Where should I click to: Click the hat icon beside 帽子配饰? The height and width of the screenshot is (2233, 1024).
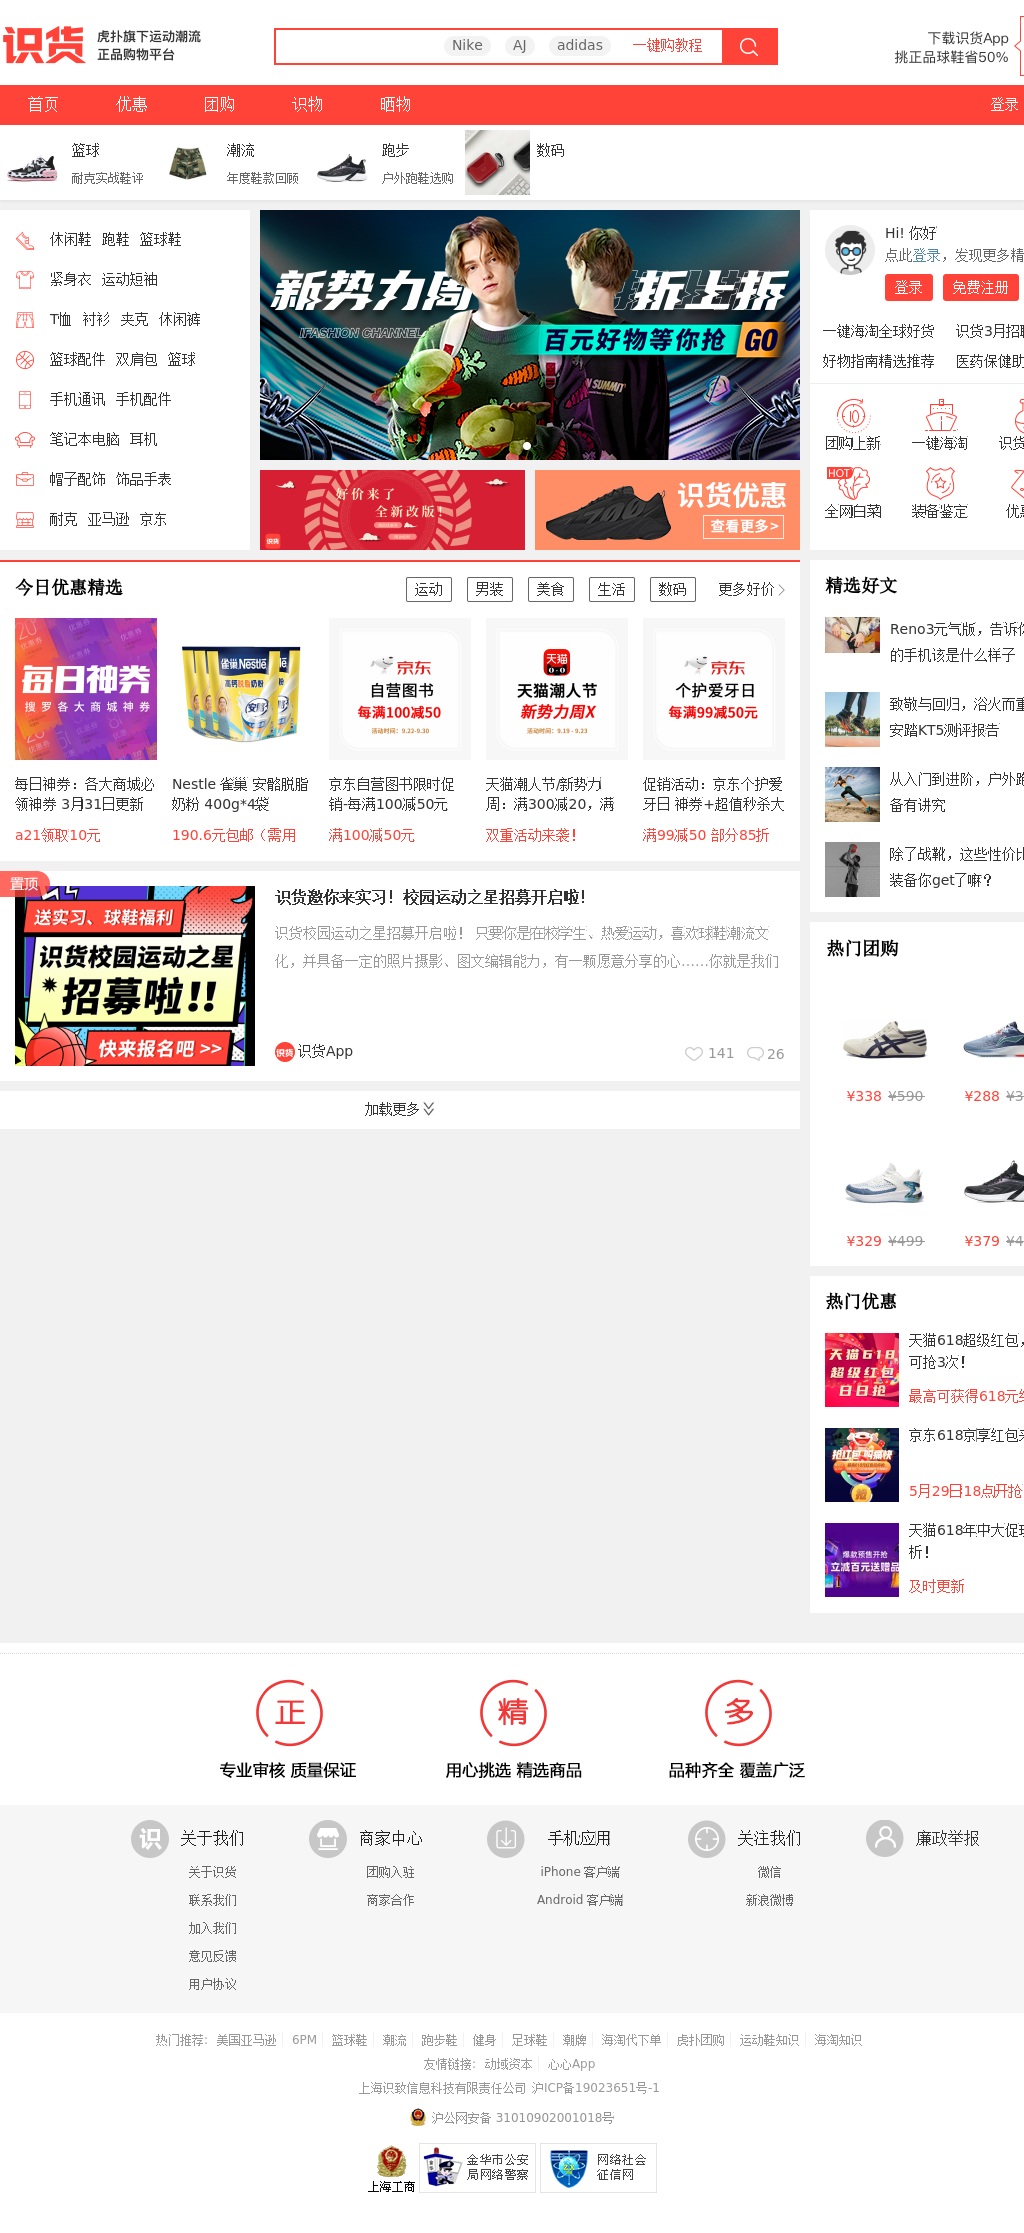pos(25,480)
